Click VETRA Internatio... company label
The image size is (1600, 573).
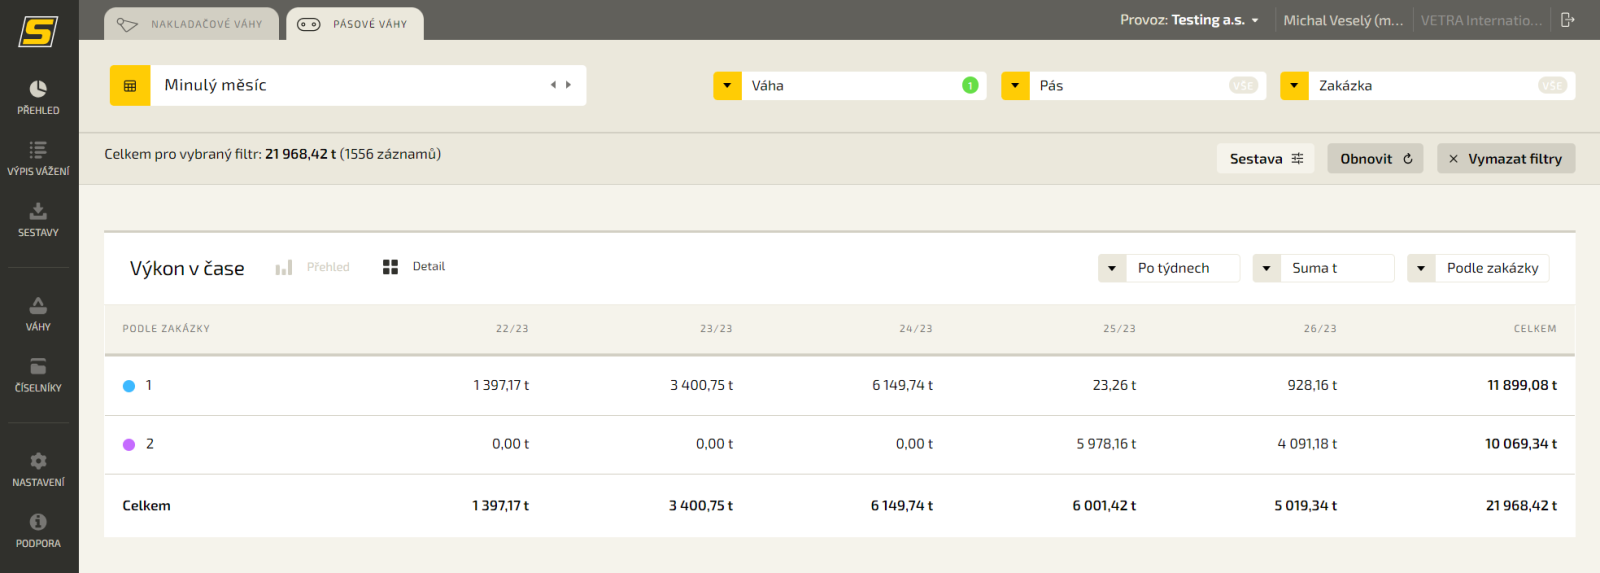point(1481,20)
